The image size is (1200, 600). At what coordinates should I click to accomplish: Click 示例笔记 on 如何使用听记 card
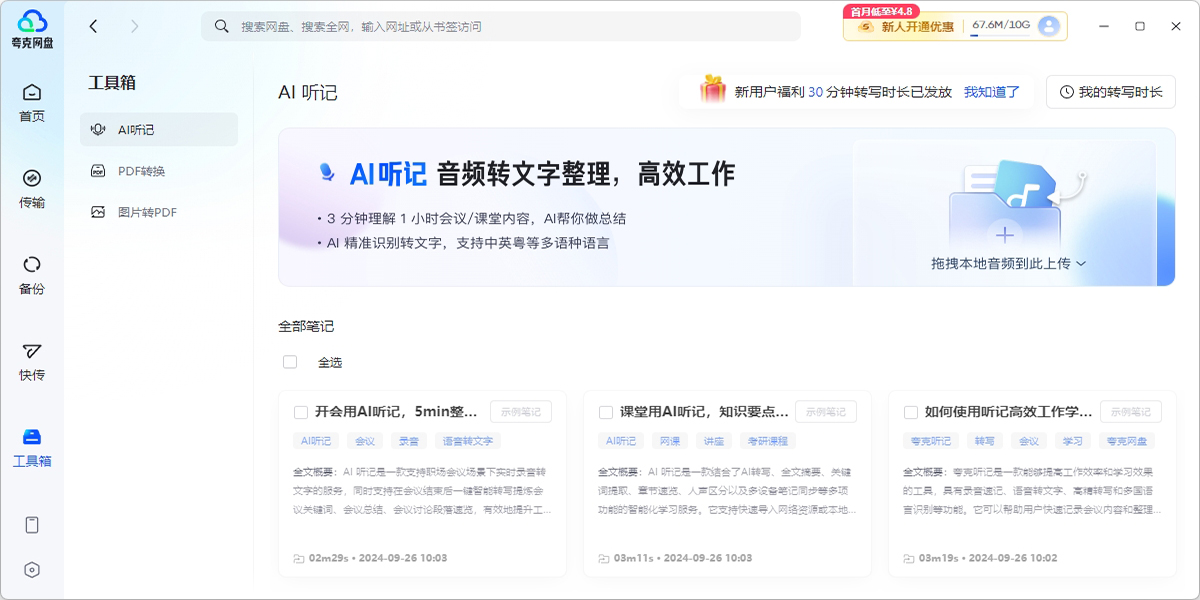[x=1131, y=411]
